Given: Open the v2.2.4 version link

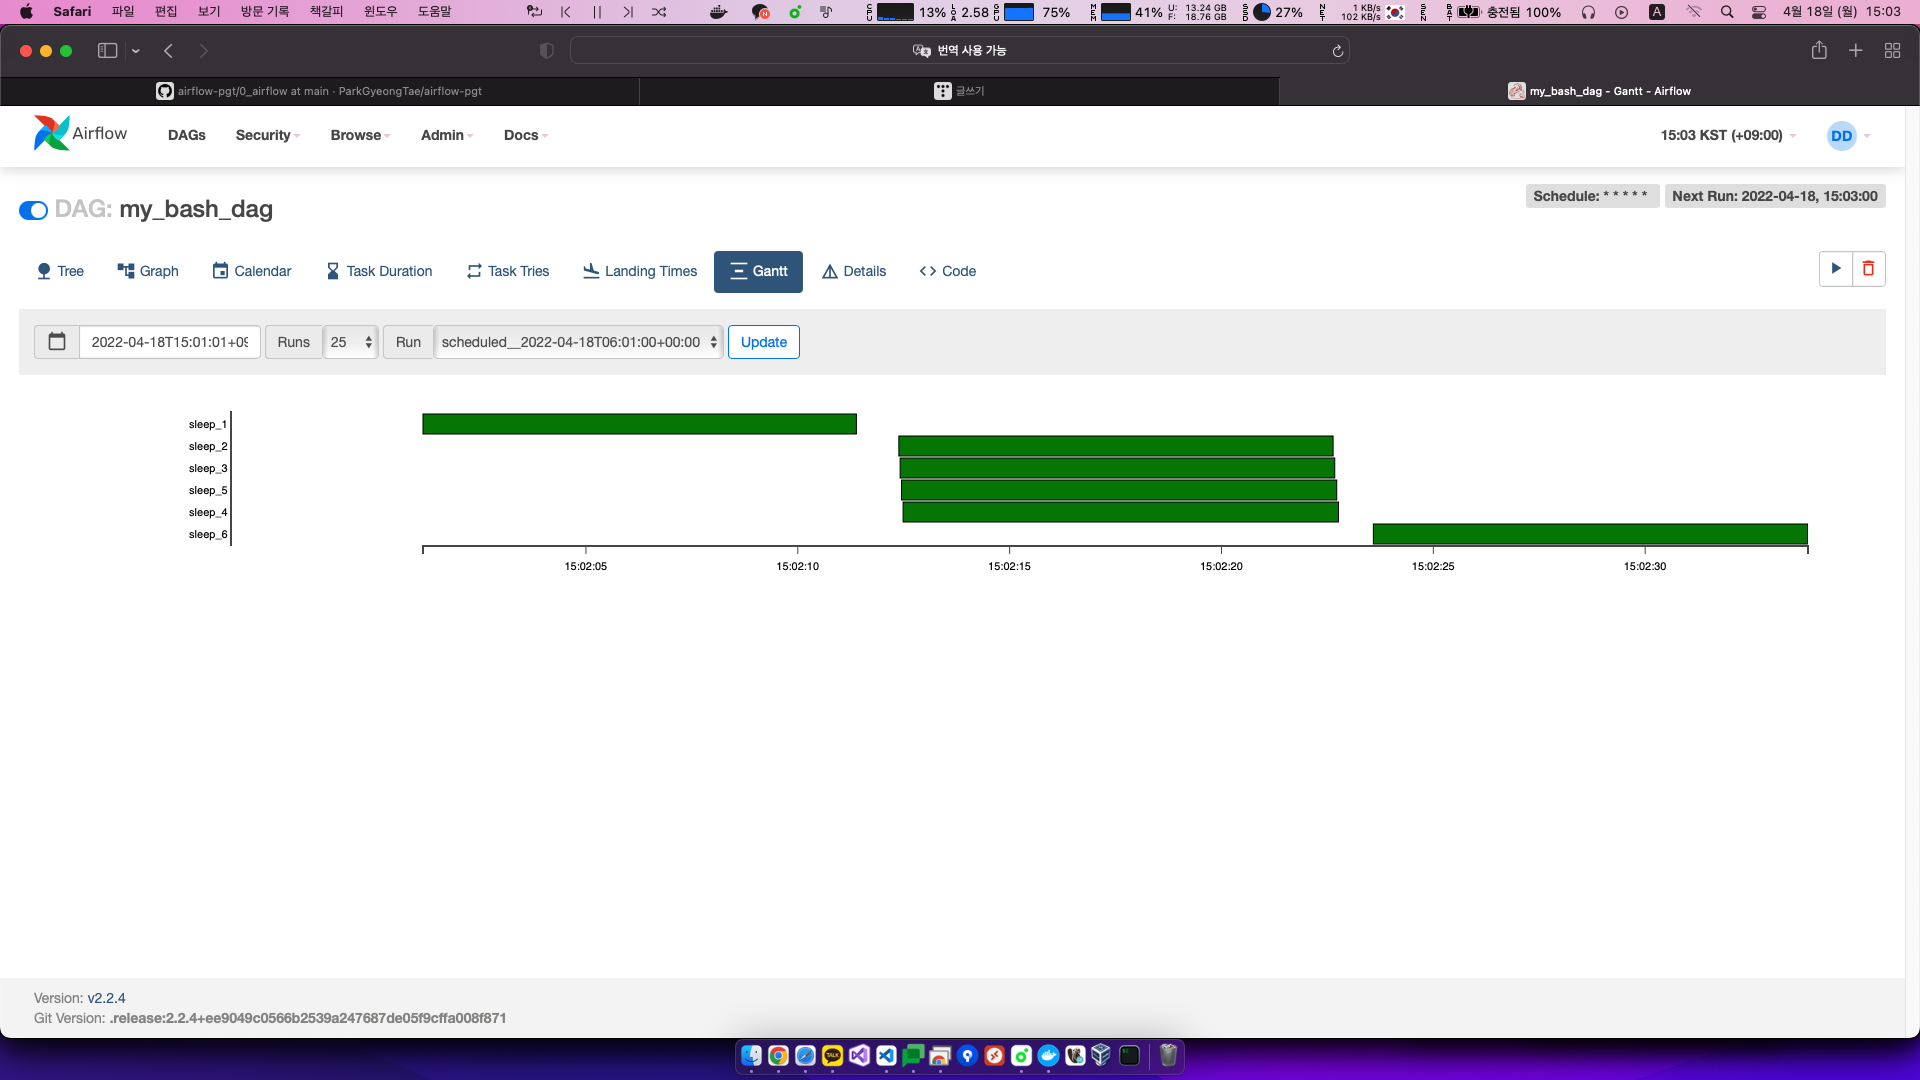Looking at the screenshot, I should point(106,998).
